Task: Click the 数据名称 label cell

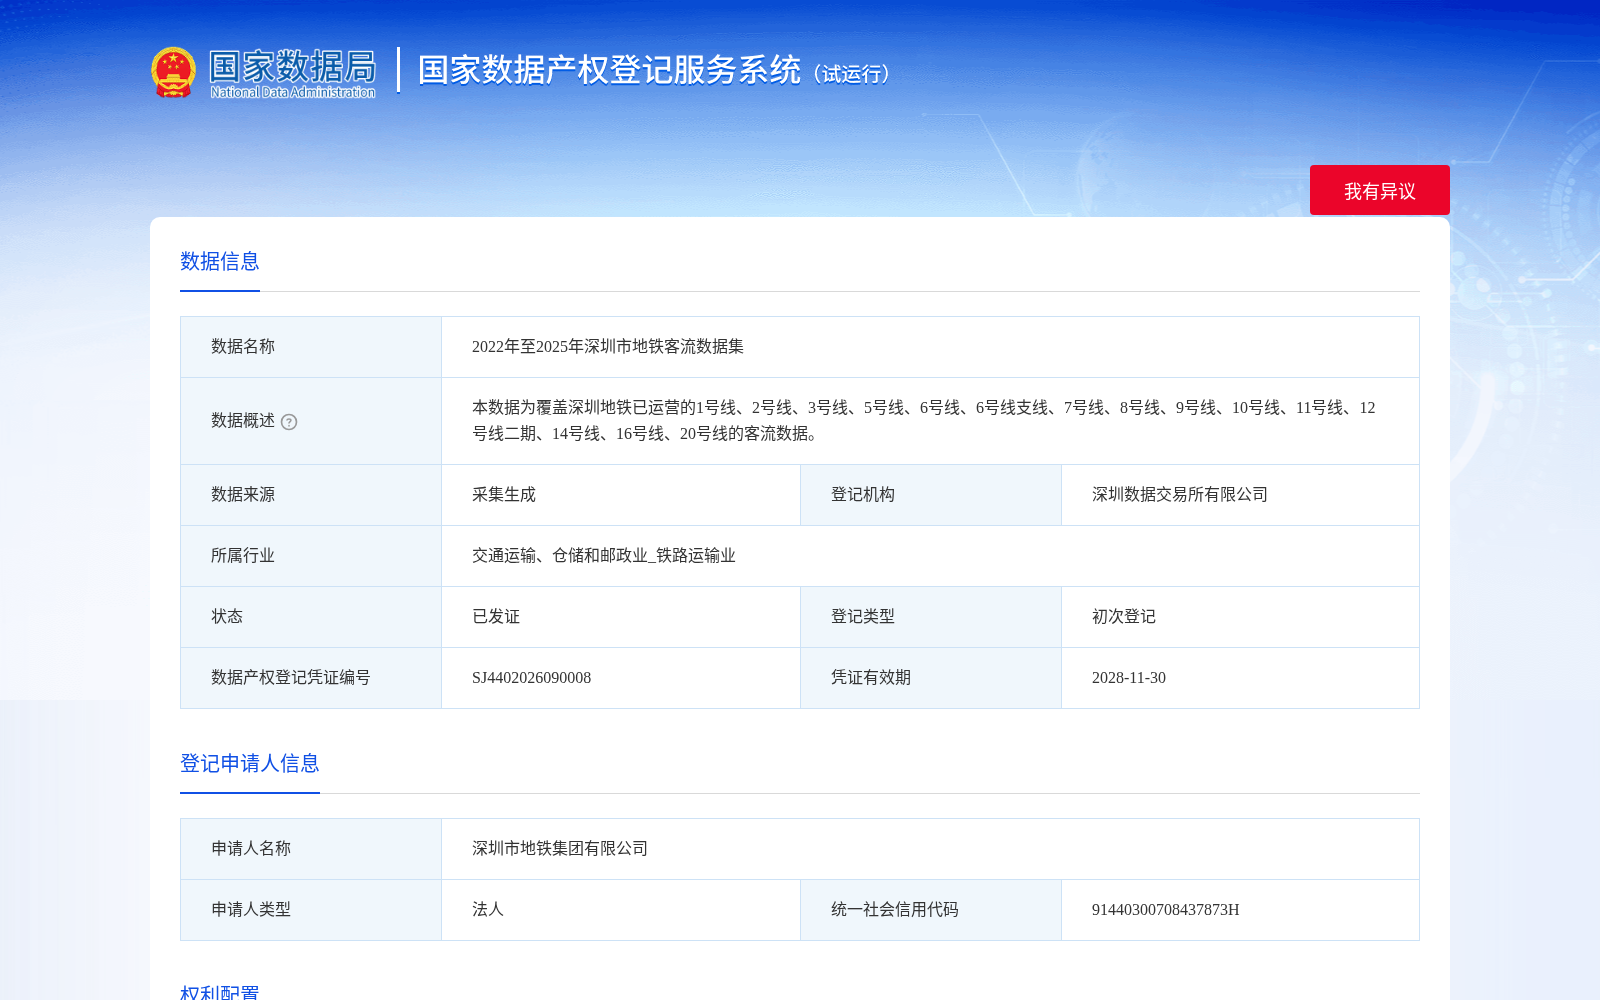Action: 311,347
